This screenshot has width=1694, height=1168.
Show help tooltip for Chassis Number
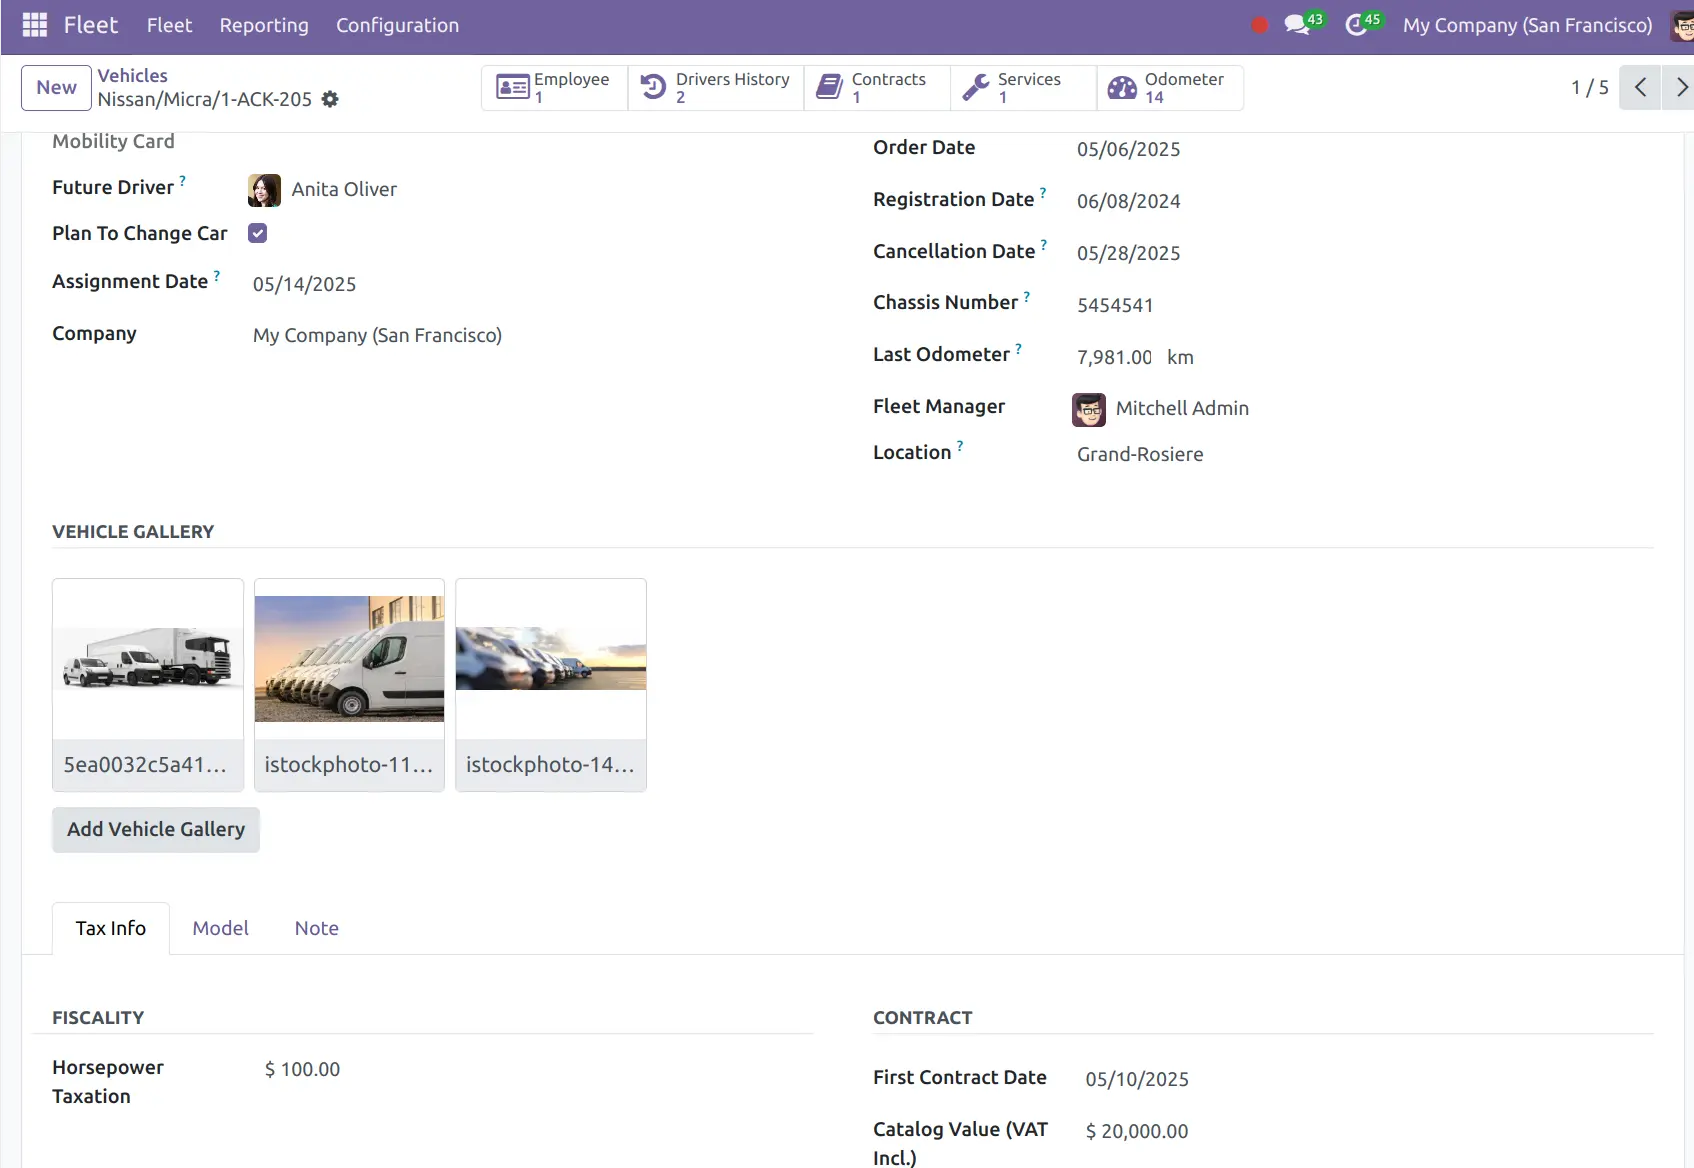click(x=1027, y=296)
